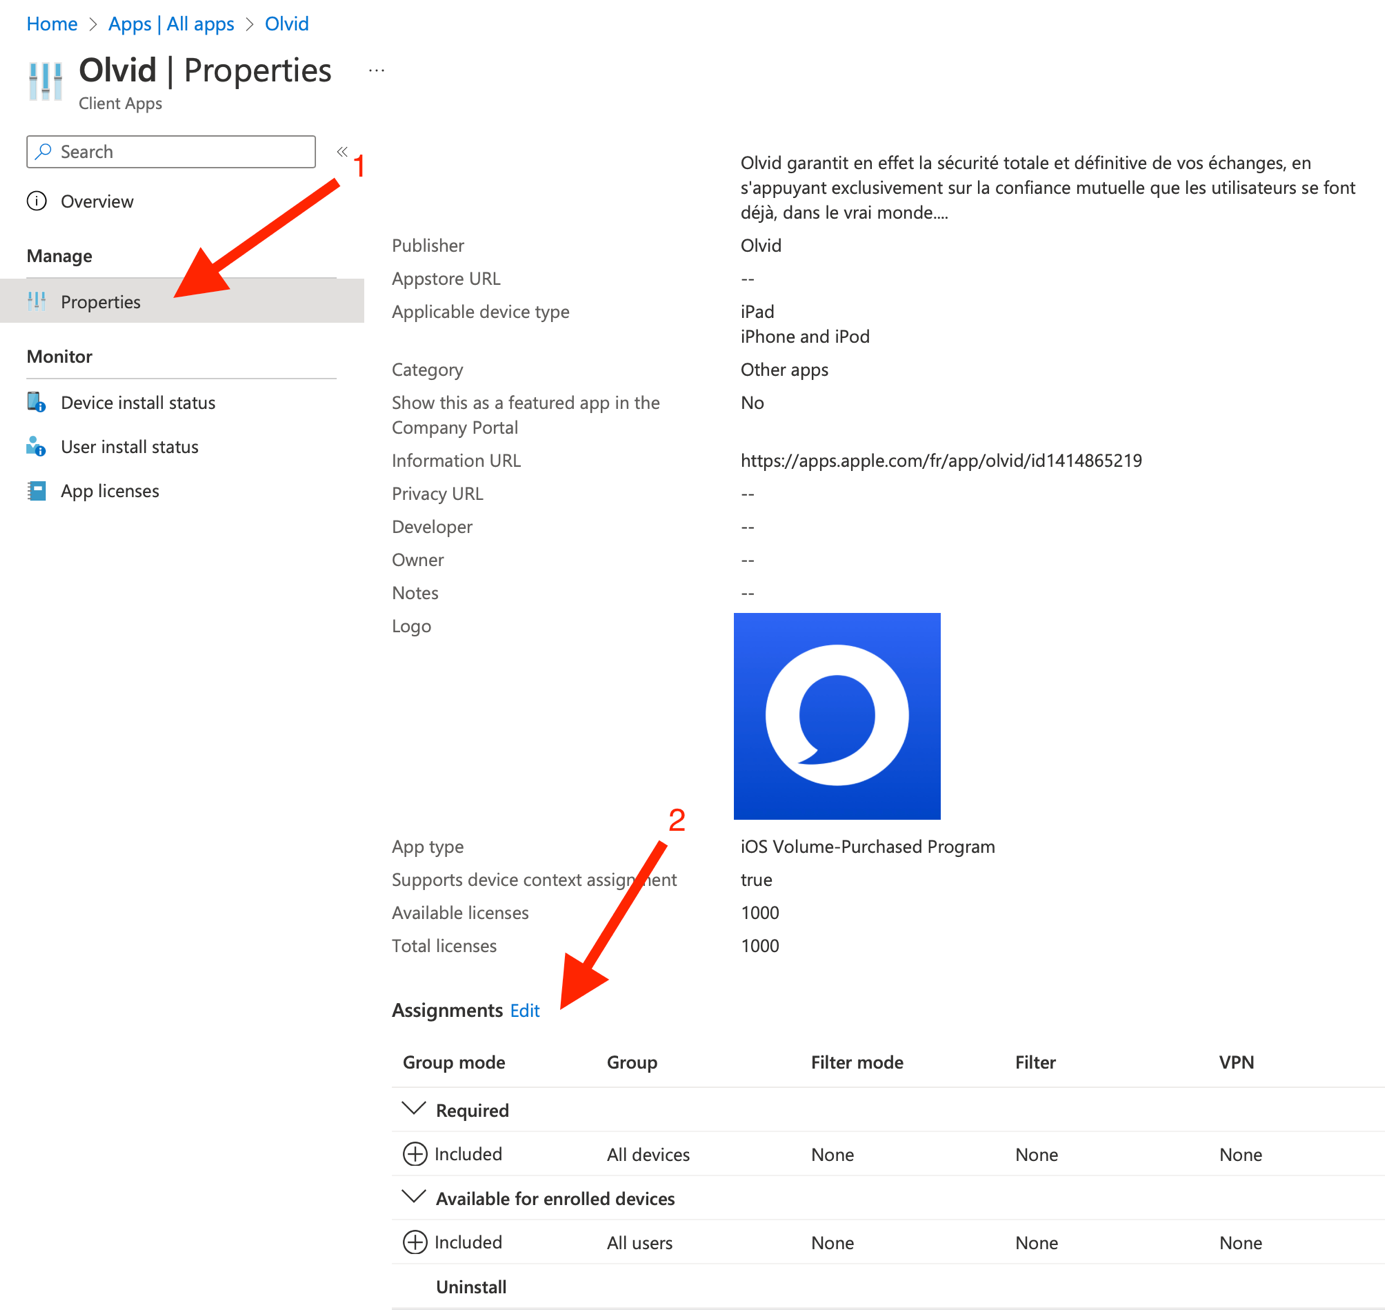Click the Edit link next to Assignments
Viewport: 1385px width, 1310px height.
(525, 1010)
